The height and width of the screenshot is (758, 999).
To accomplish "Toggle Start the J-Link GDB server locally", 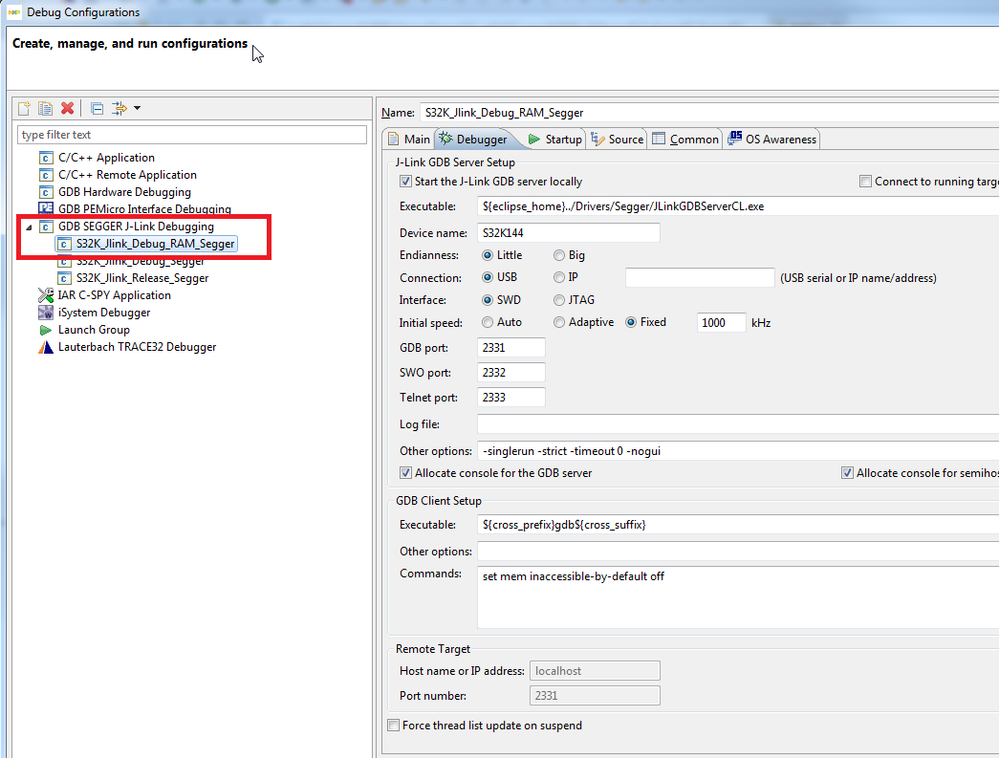I will point(405,182).
